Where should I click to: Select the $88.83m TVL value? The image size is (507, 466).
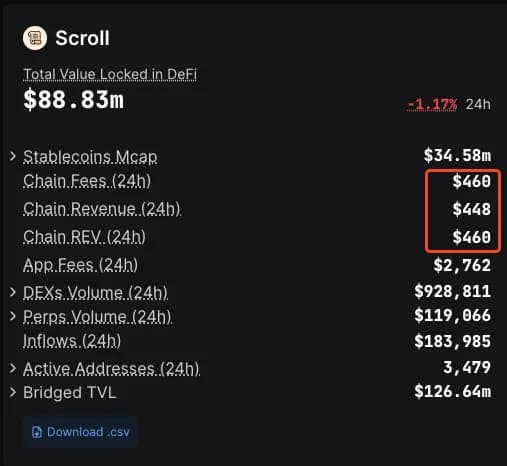point(74,99)
